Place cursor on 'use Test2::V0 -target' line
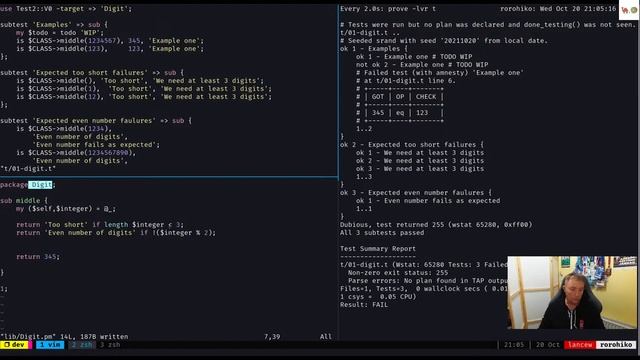The width and height of the screenshot is (640, 360). click(x=66, y=9)
